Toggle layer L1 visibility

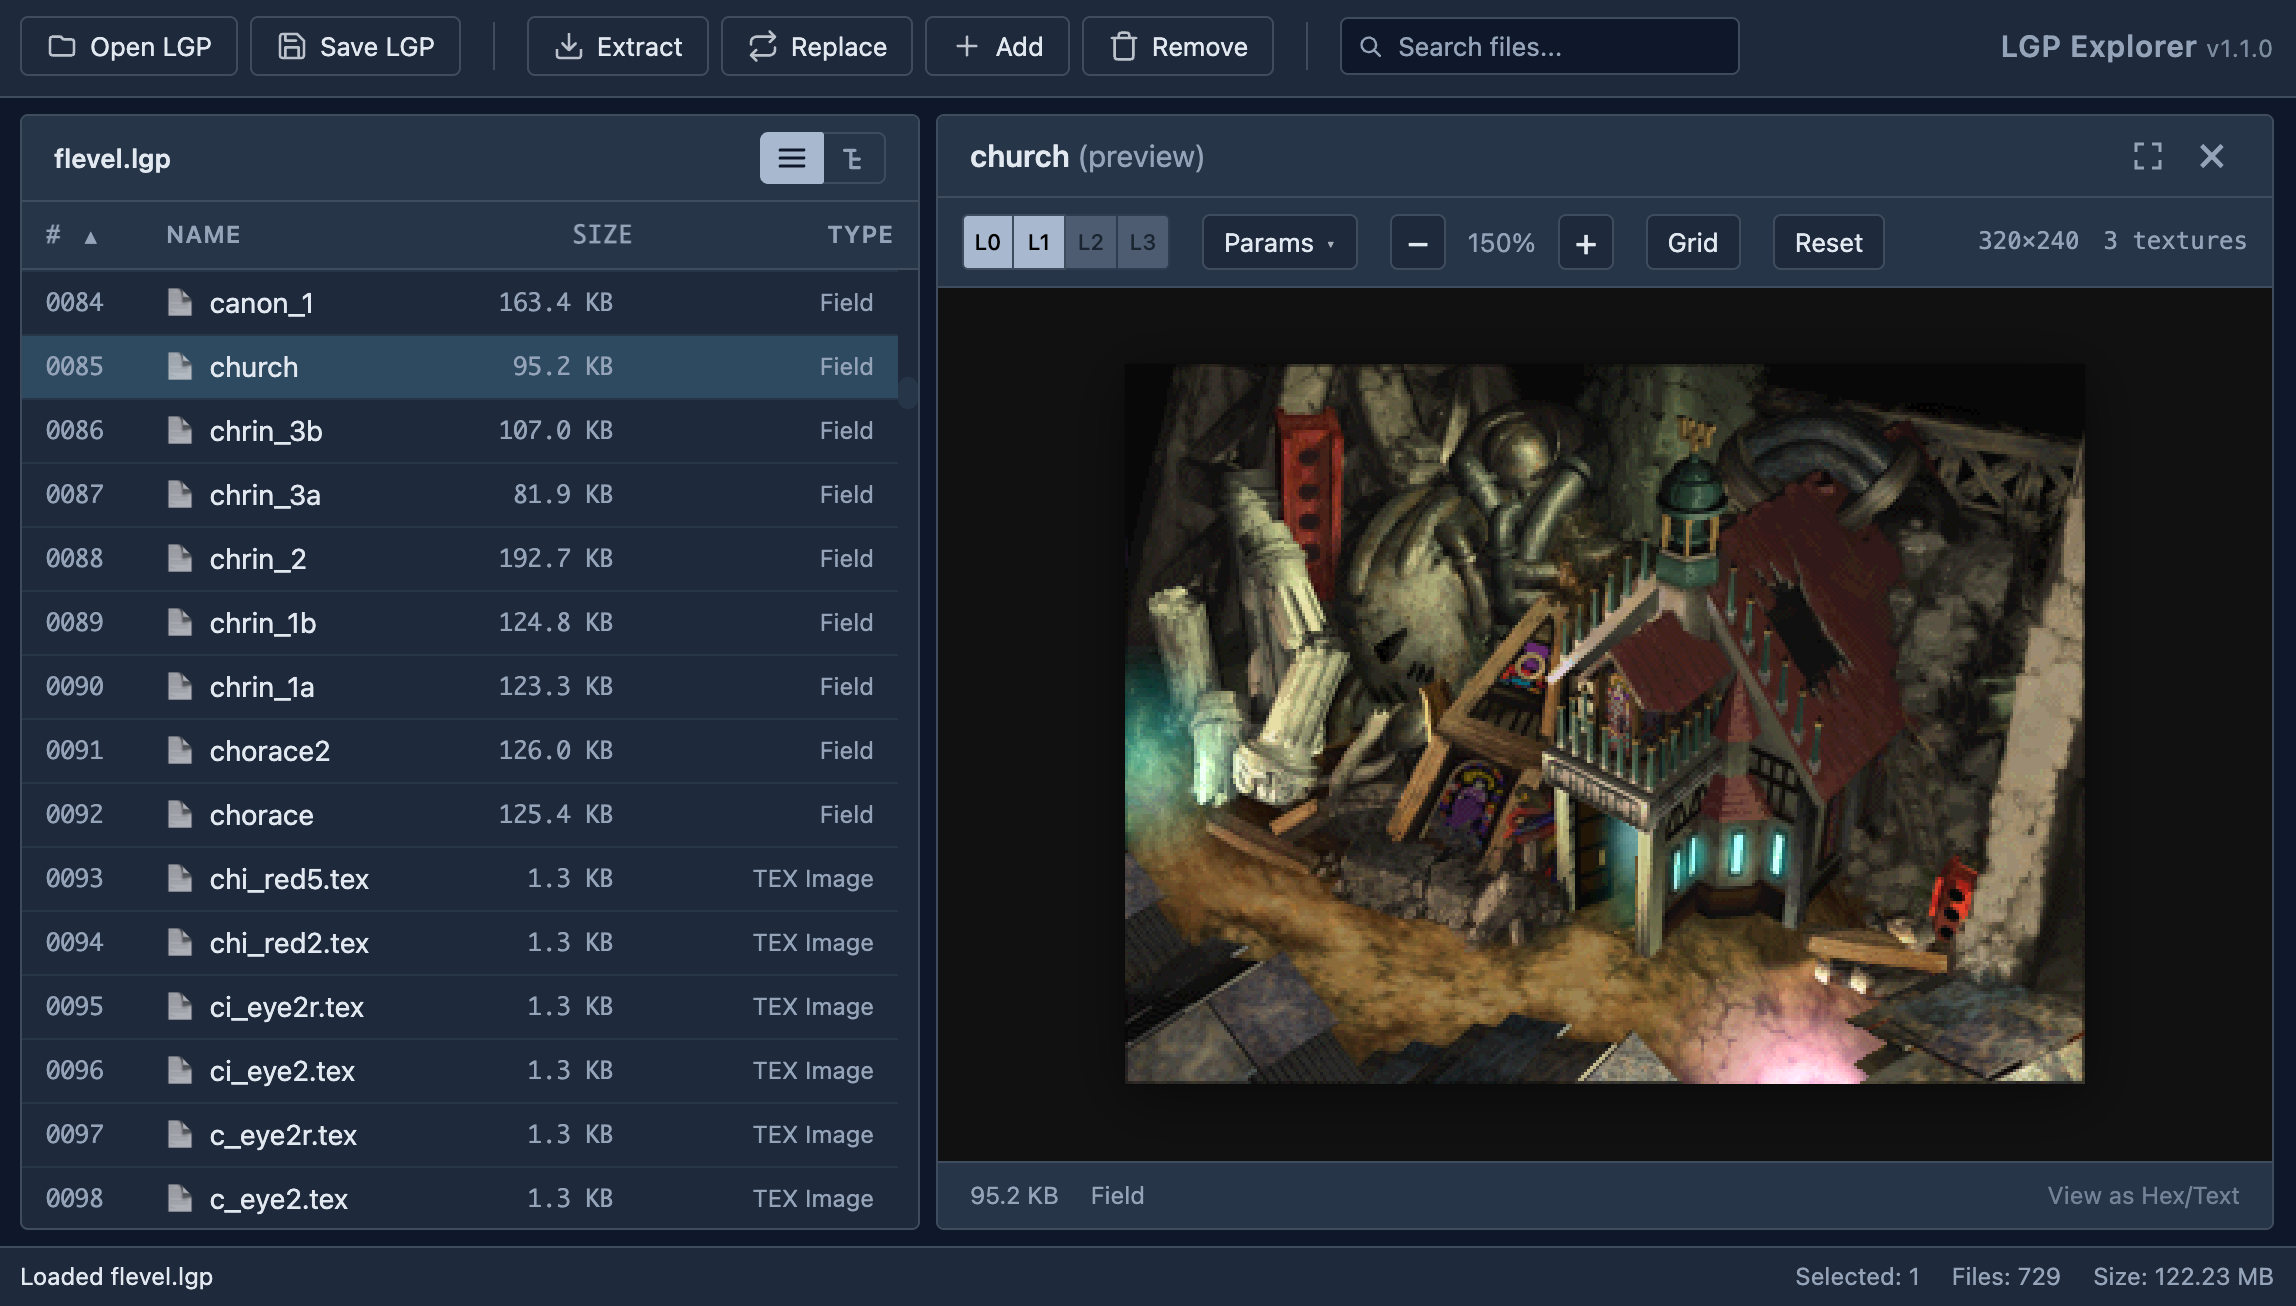1039,242
